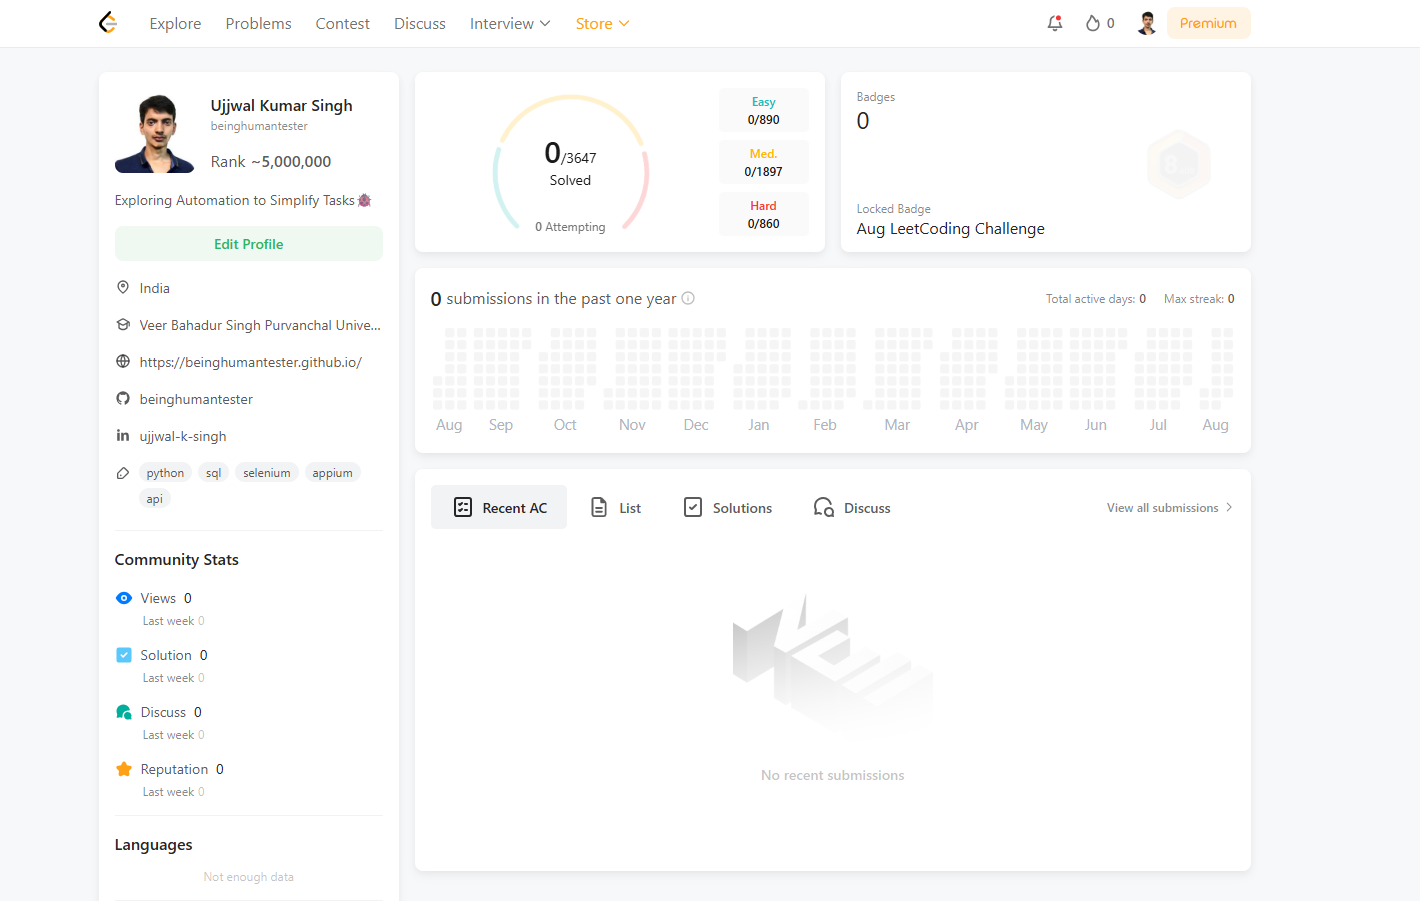Click the Hard 0/860 difficulty box
The height and width of the screenshot is (901, 1420).
764,214
